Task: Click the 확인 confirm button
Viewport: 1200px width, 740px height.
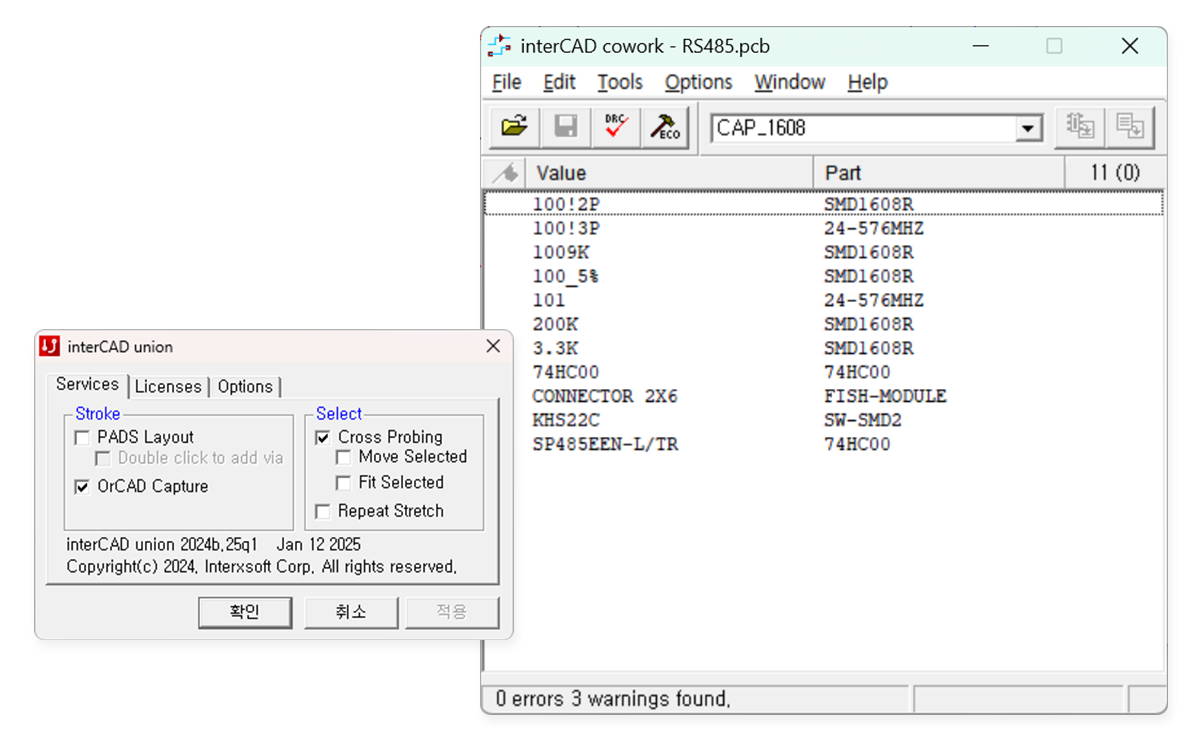Action: [245, 612]
